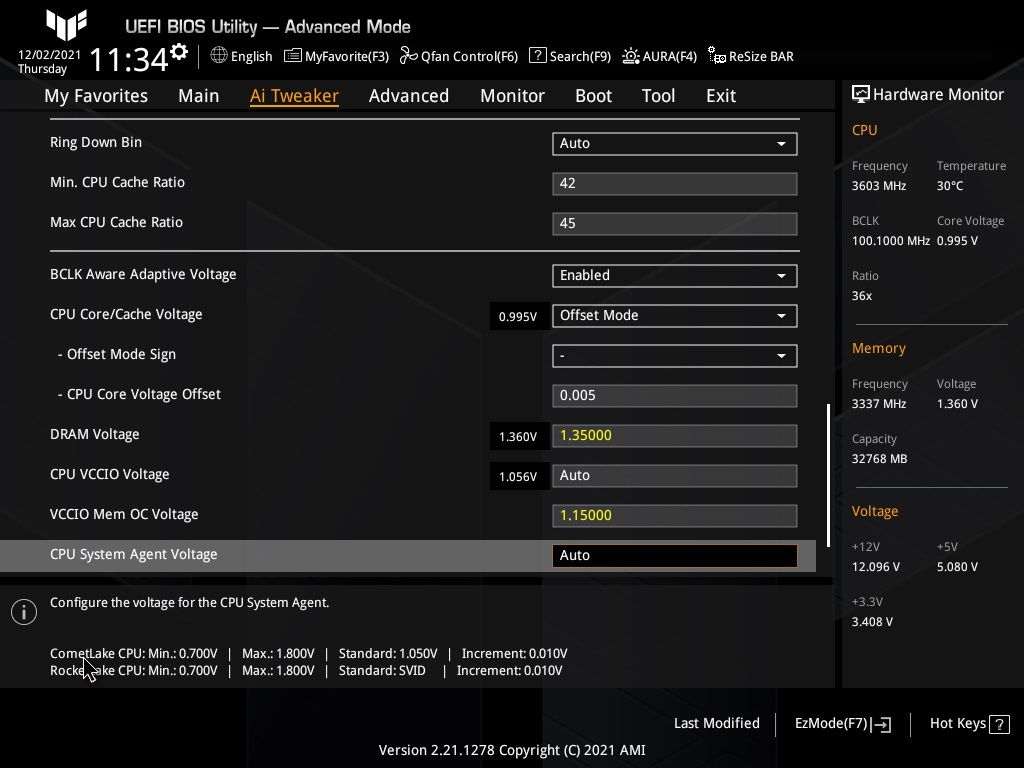
Task: Click the 1.360V DRAM voltage readout
Action: point(518,436)
